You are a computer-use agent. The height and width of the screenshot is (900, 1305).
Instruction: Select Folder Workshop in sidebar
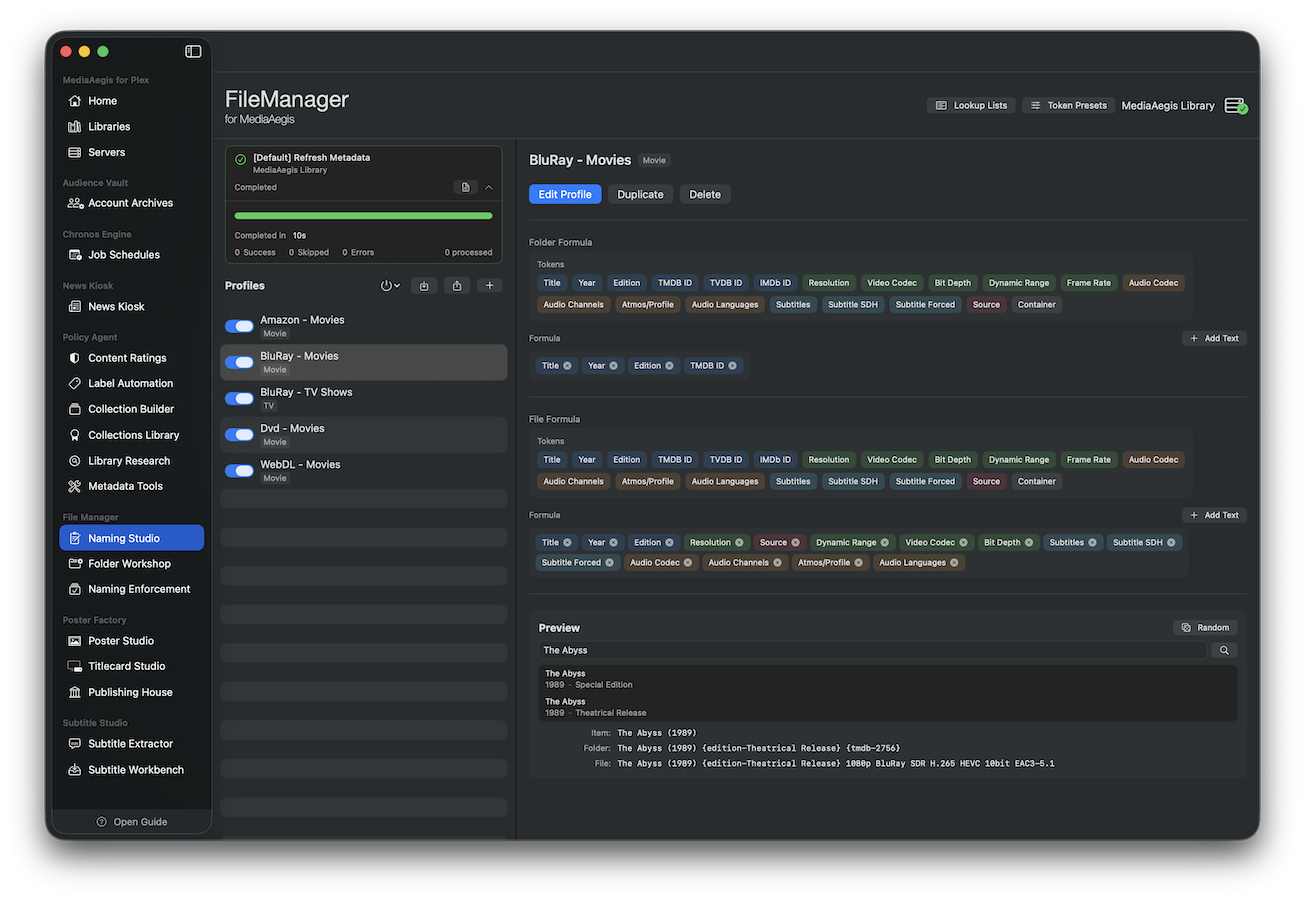pos(131,564)
